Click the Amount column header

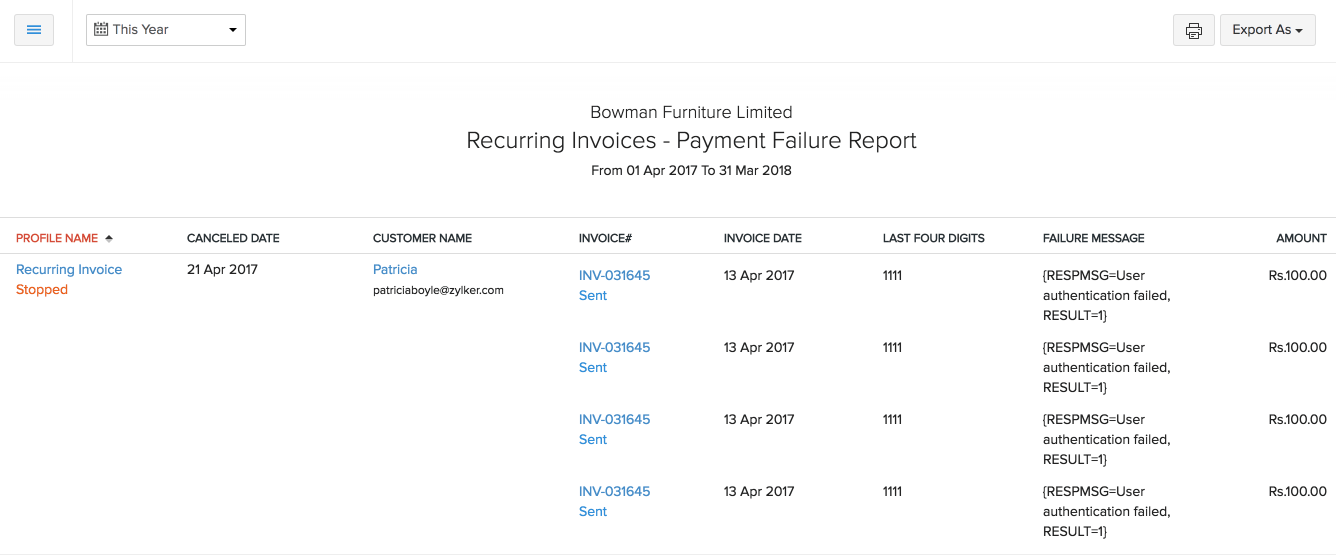(x=1301, y=239)
